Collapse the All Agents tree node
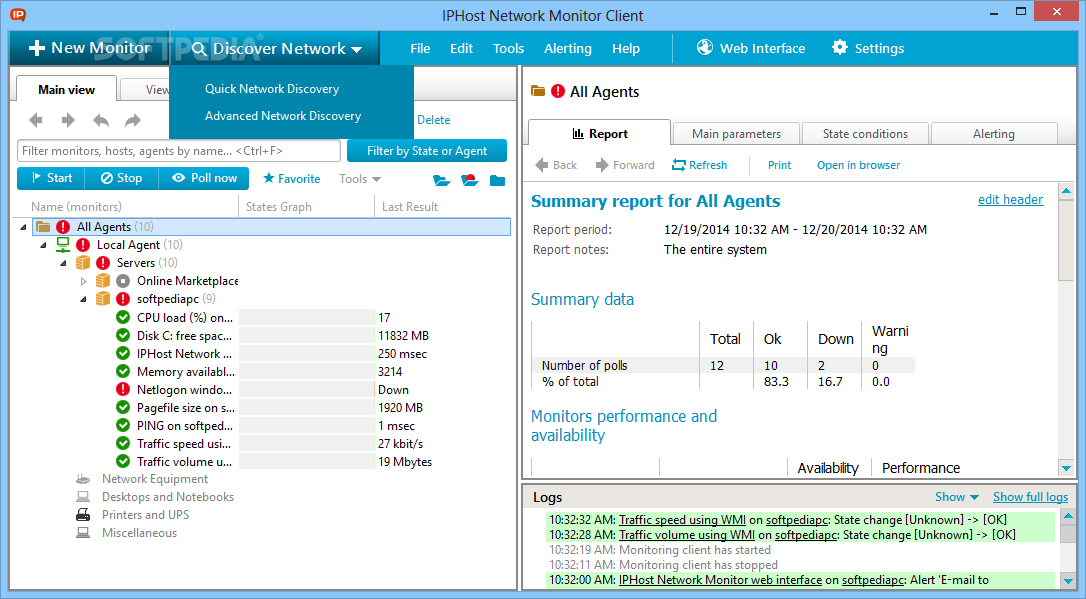1086x599 pixels. tap(24, 226)
